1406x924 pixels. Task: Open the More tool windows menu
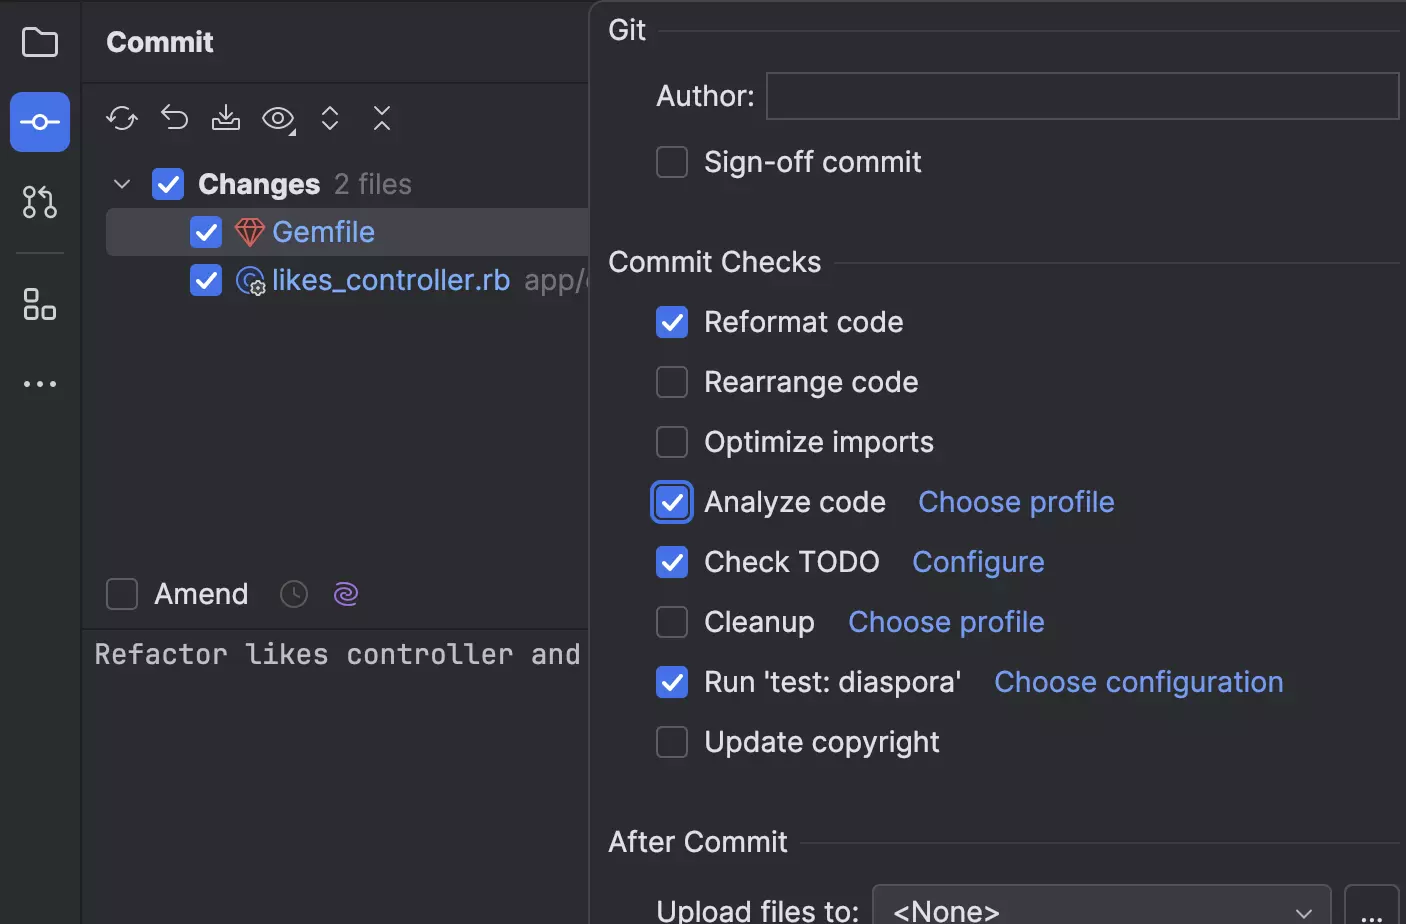tap(40, 384)
